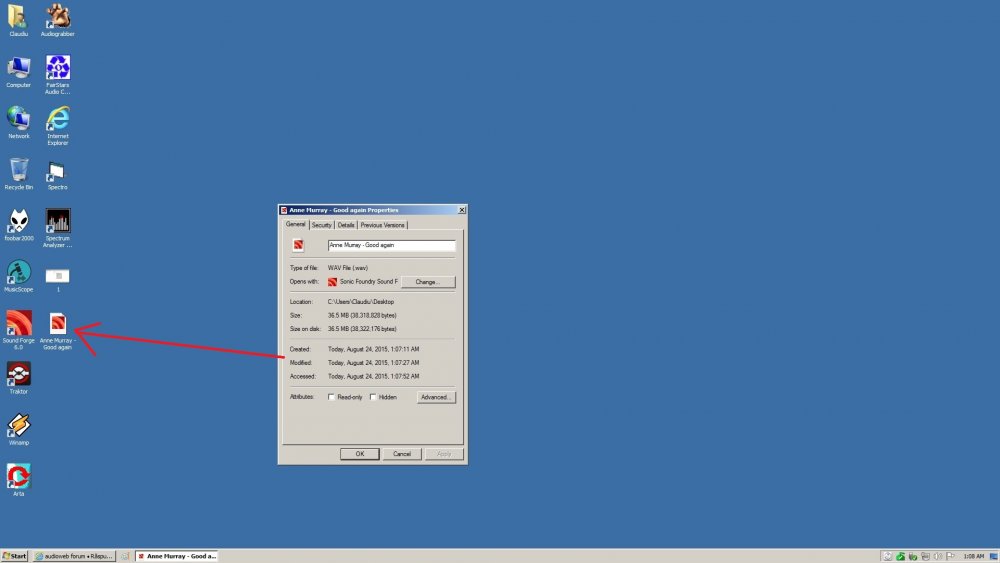This screenshot has width=1000, height=563.
Task: Select the Sound Forge 6.0 shortcut
Action: pyautogui.click(x=18, y=330)
